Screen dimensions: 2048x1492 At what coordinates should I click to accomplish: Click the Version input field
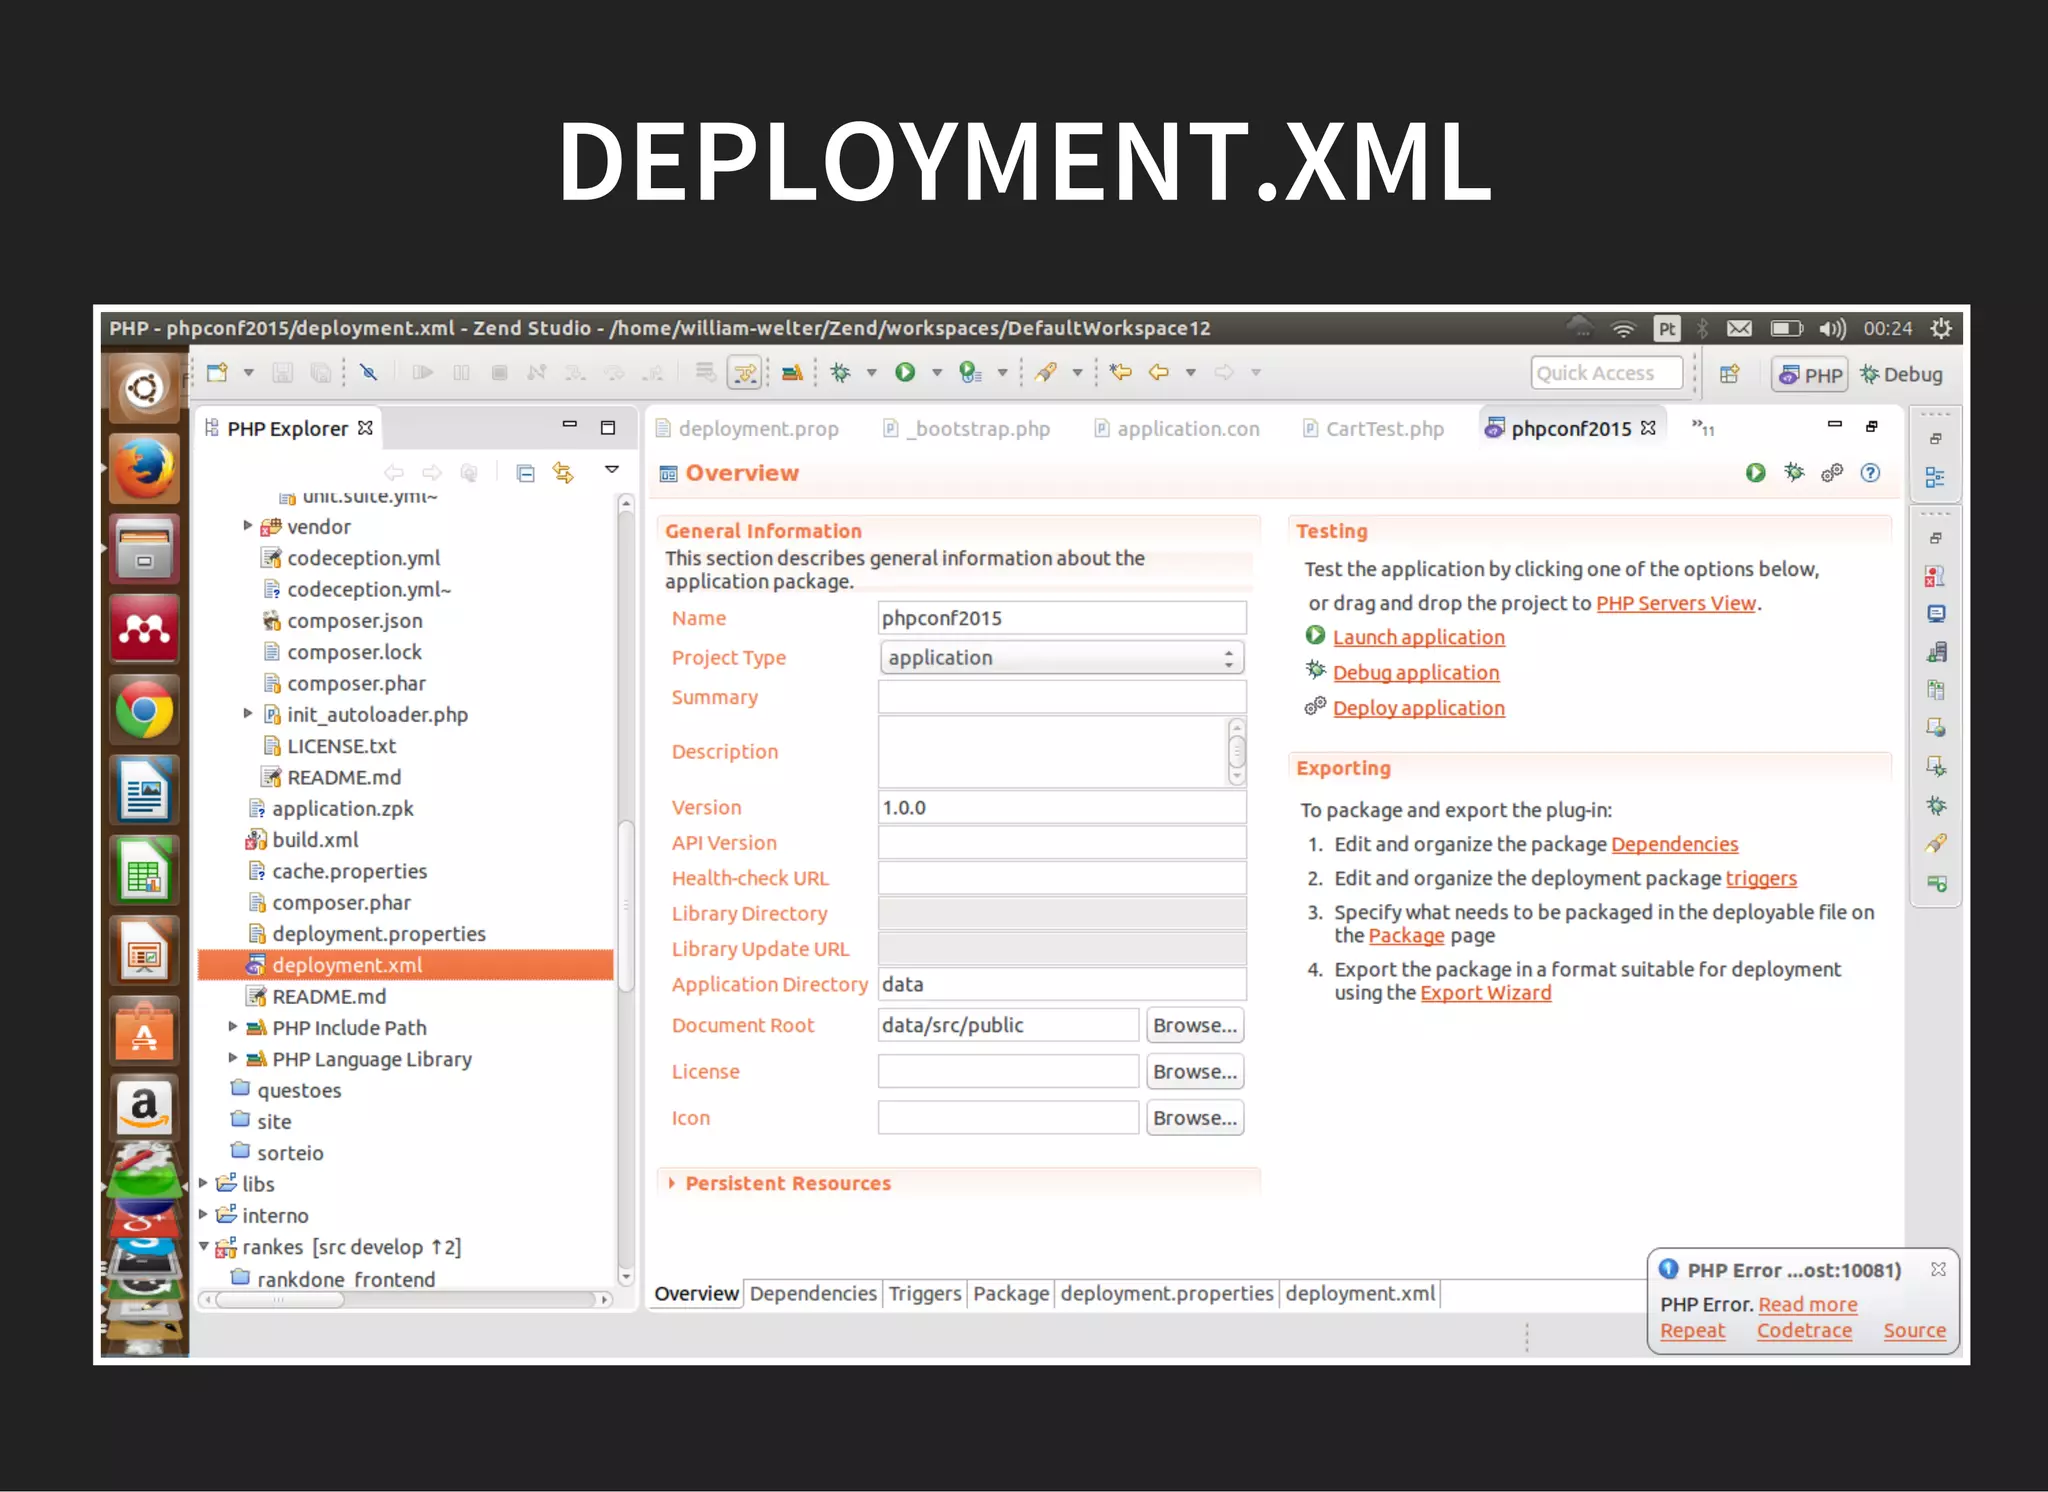pos(1062,807)
